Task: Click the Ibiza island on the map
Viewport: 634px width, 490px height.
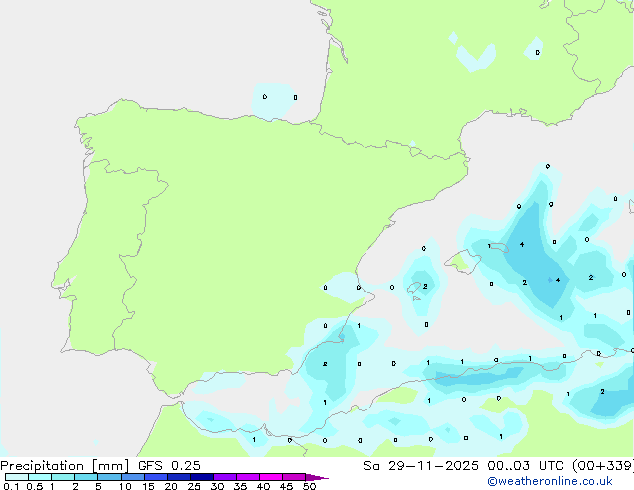Action: point(414,288)
